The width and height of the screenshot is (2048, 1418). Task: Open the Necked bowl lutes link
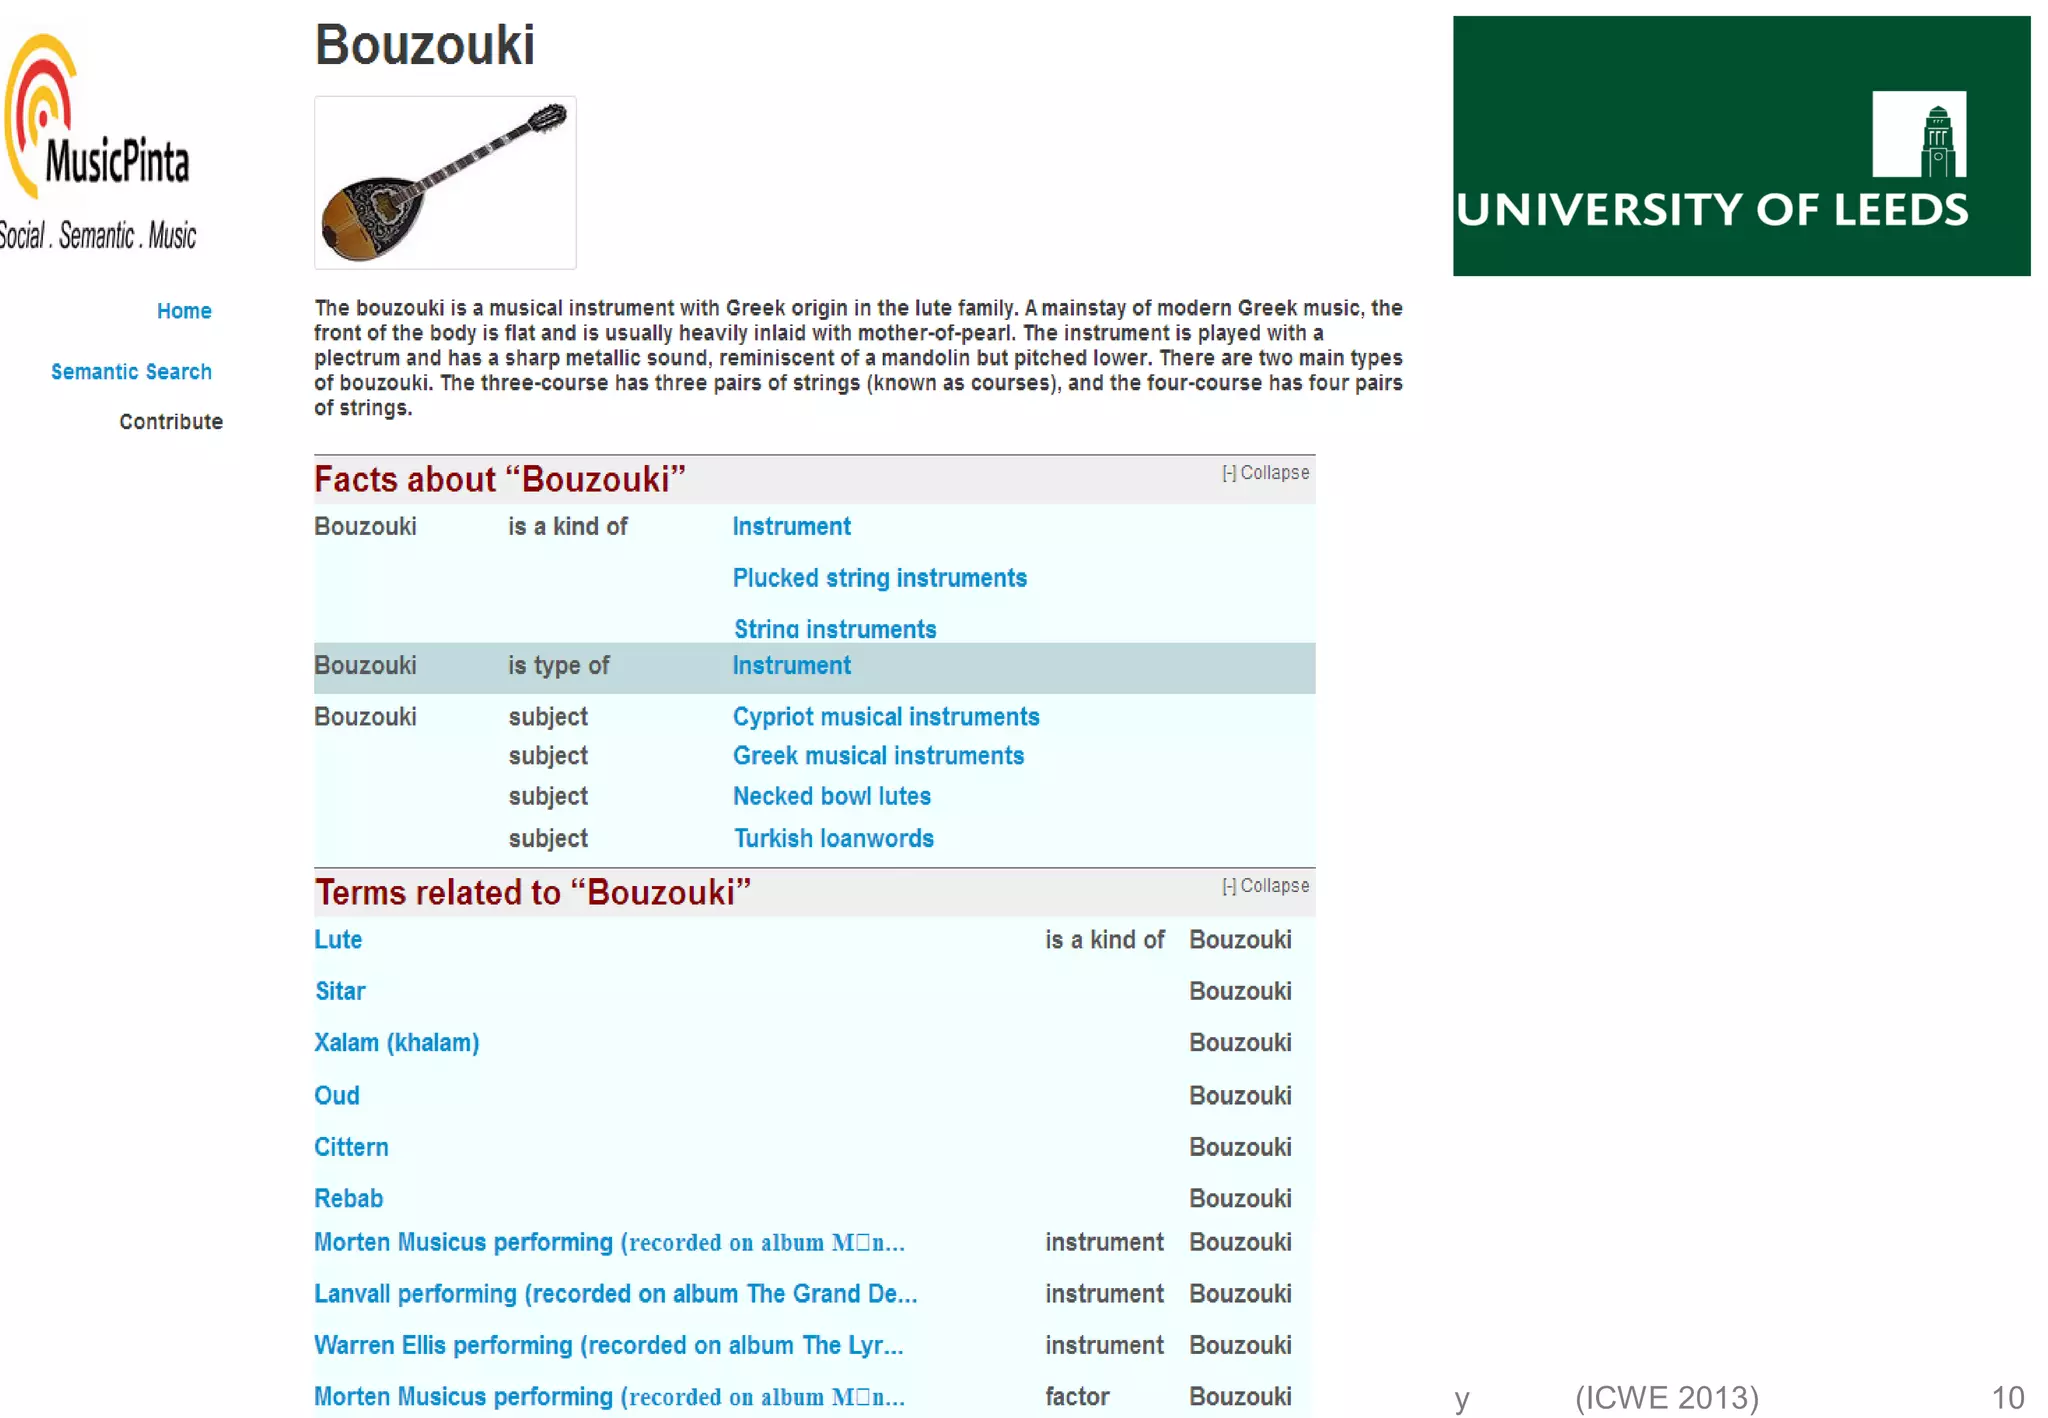point(831,797)
